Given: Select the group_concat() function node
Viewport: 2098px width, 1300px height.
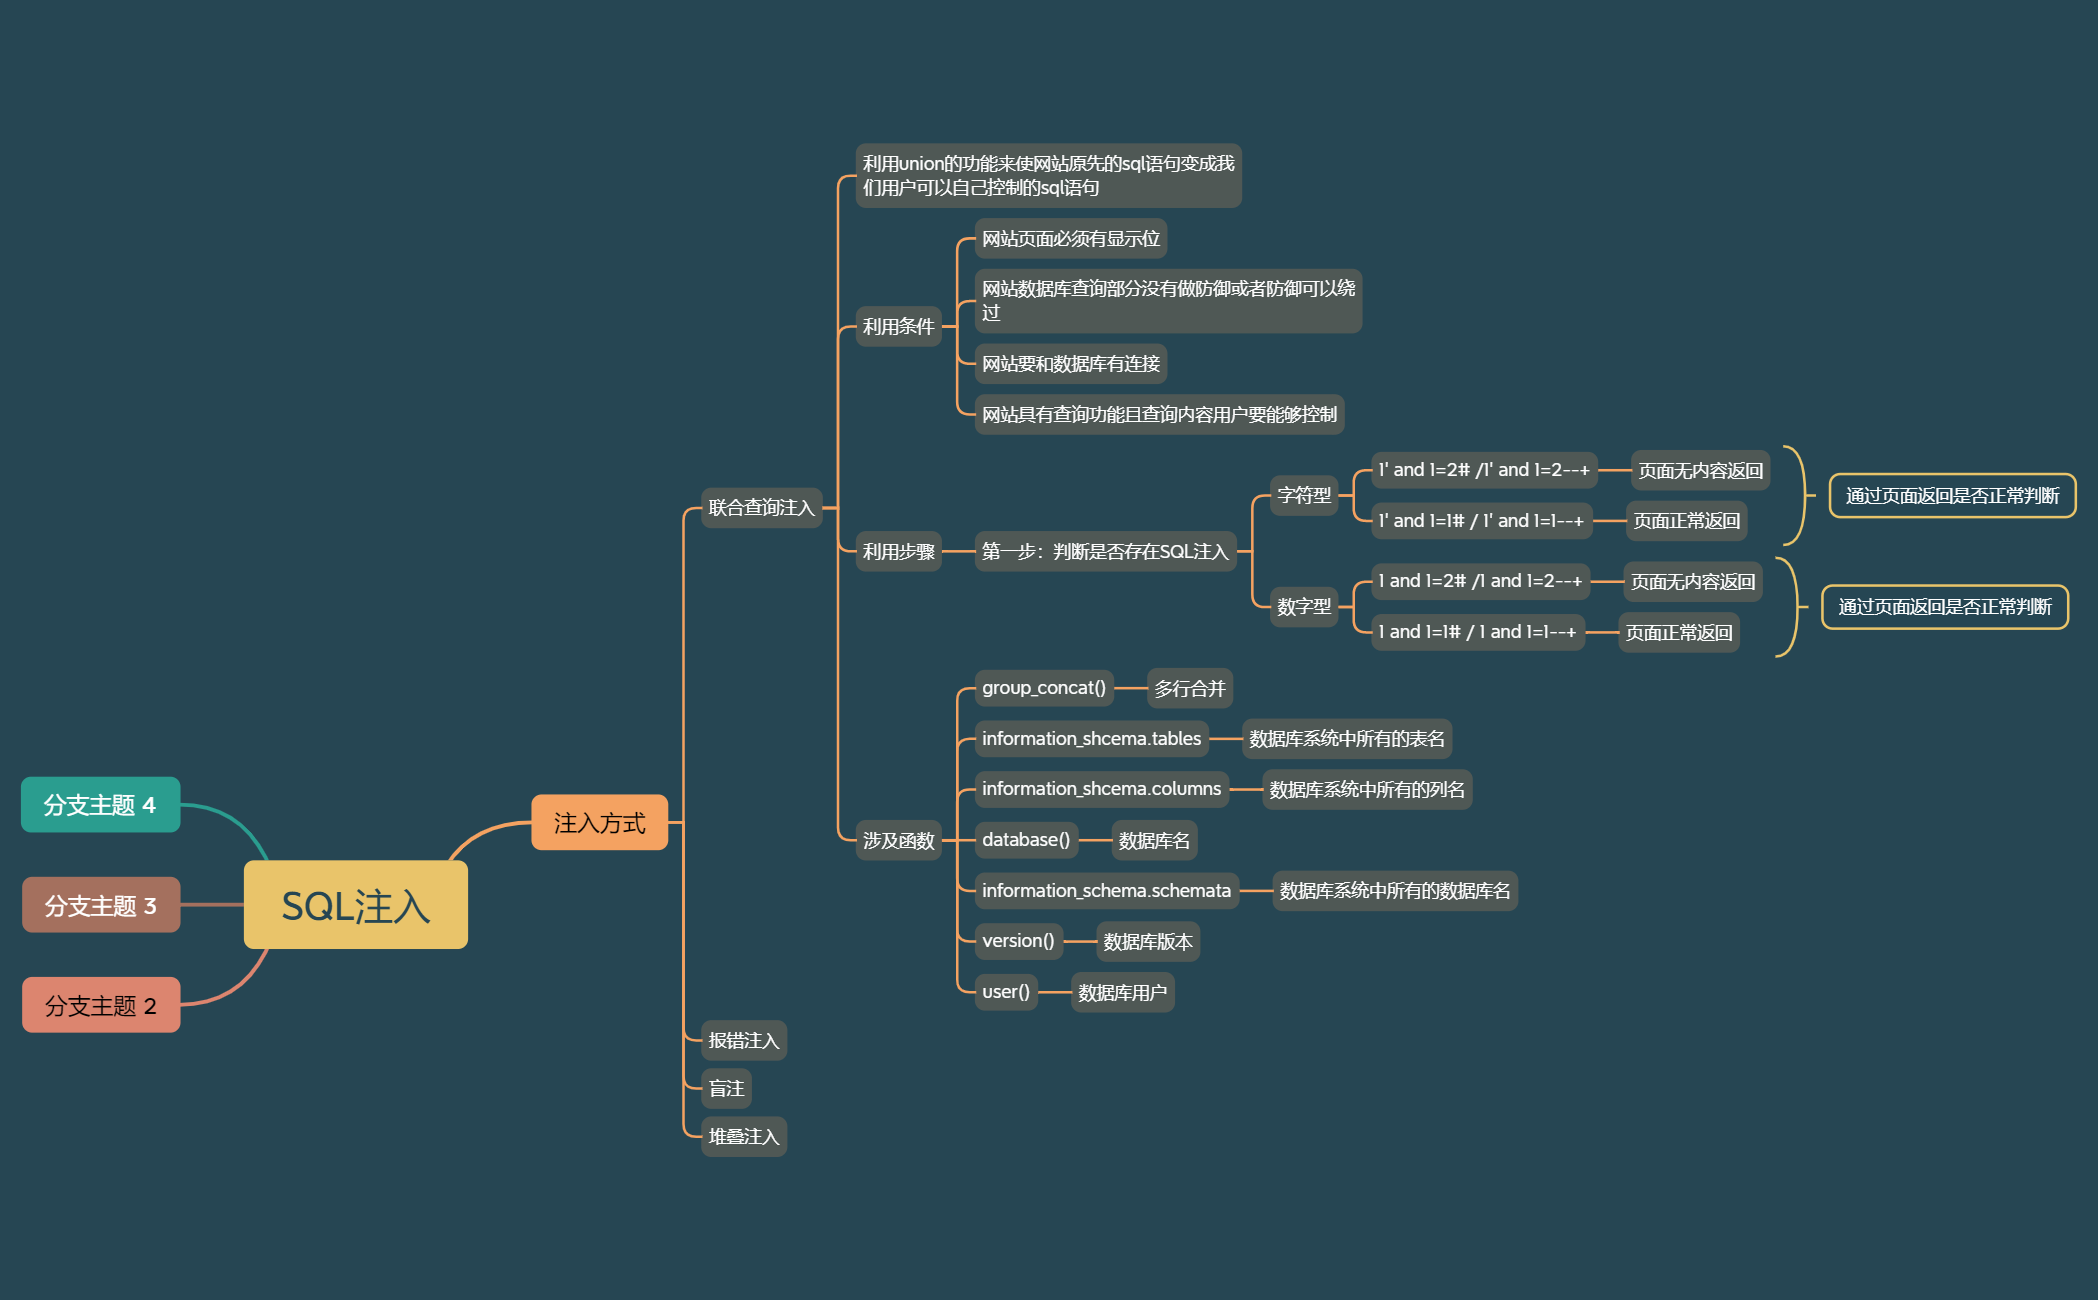Looking at the screenshot, I should (x=1043, y=688).
